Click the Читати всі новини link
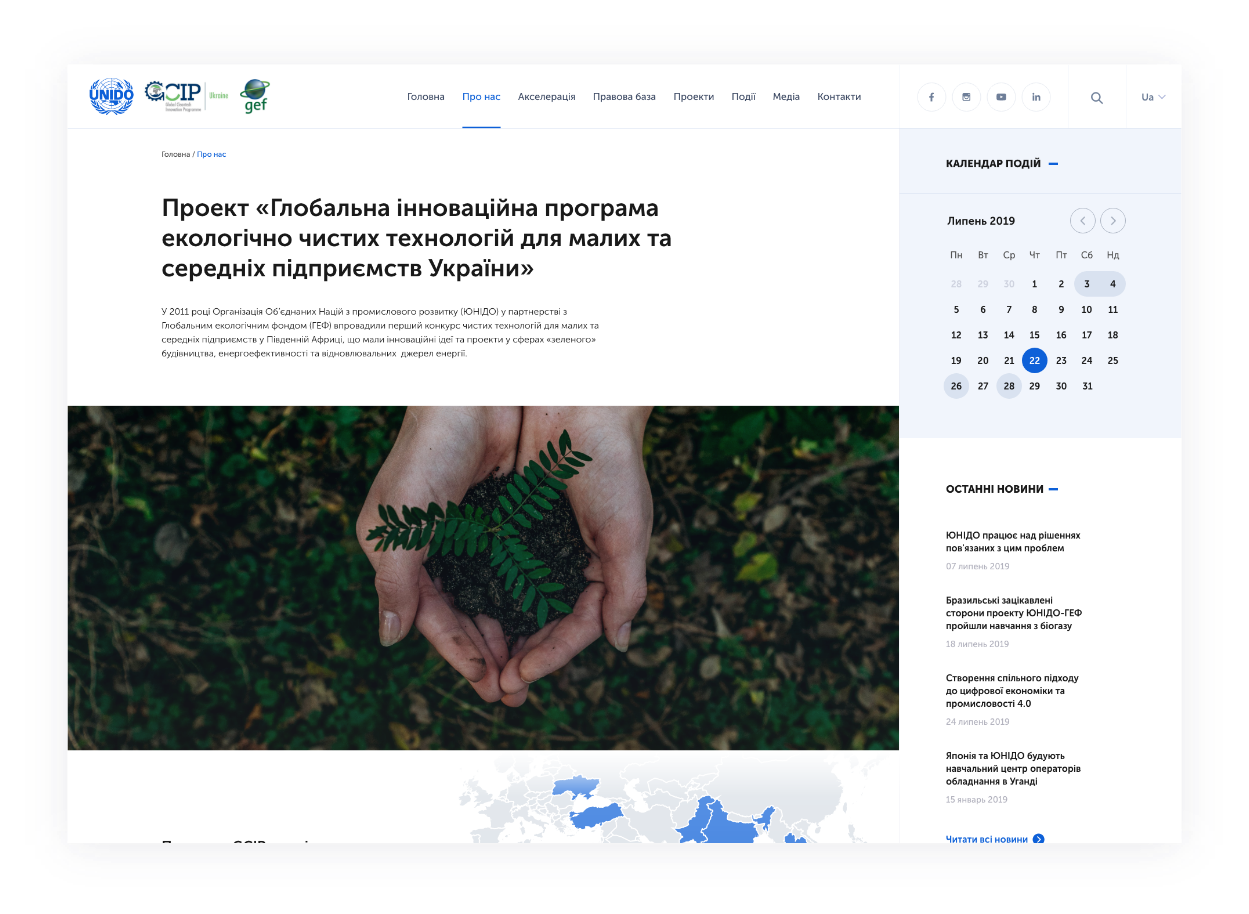This screenshot has width=1249, height=914. tap(986, 839)
